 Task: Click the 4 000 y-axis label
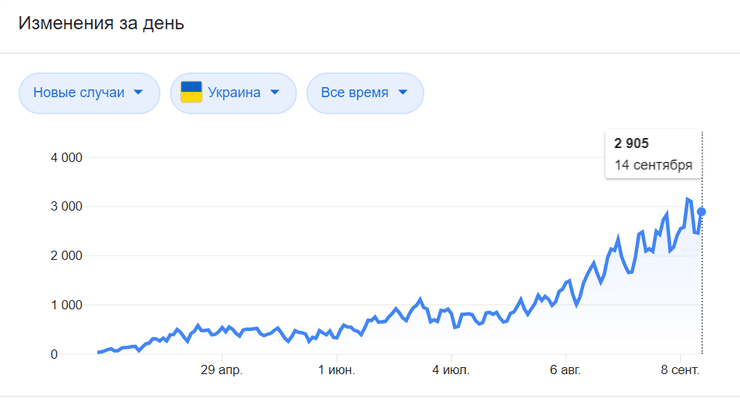pos(64,158)
